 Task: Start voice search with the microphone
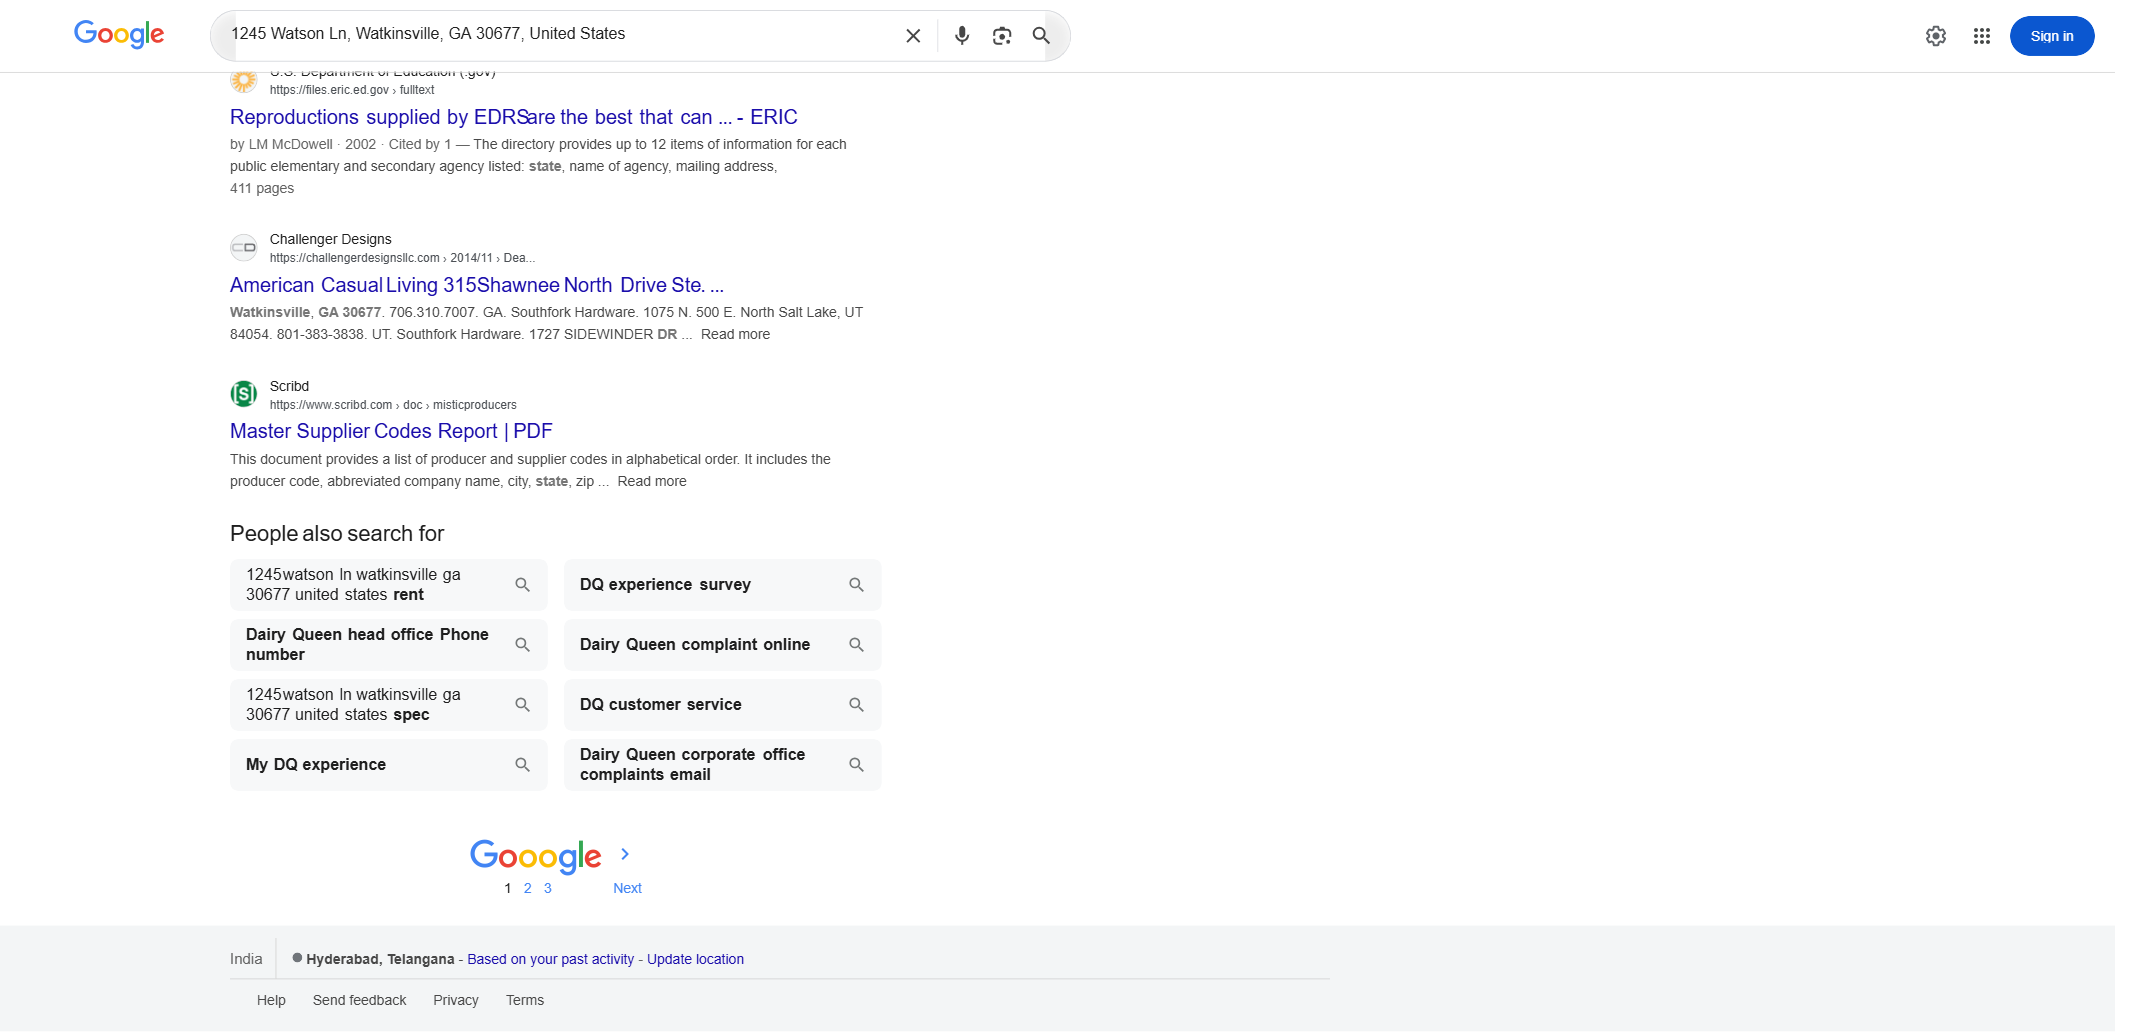(962, 36)
